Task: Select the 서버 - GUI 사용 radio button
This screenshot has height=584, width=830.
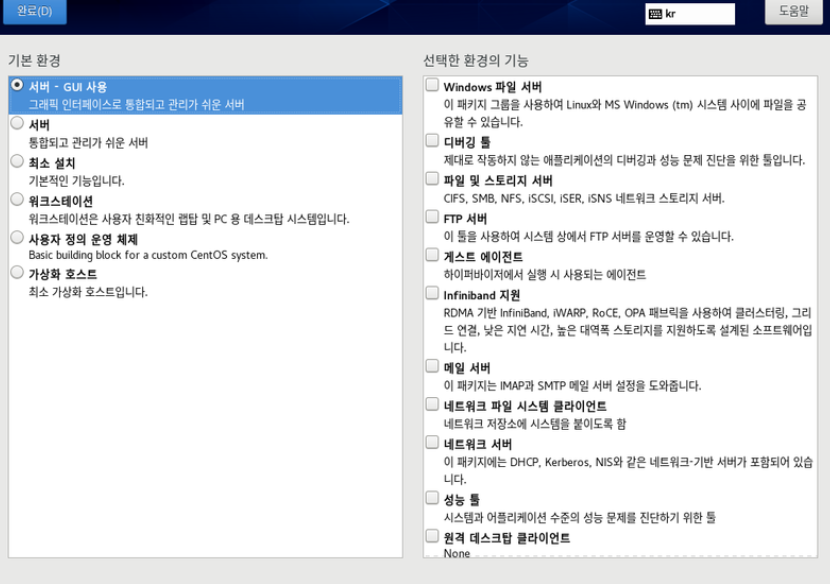Action: pos(17,85)
